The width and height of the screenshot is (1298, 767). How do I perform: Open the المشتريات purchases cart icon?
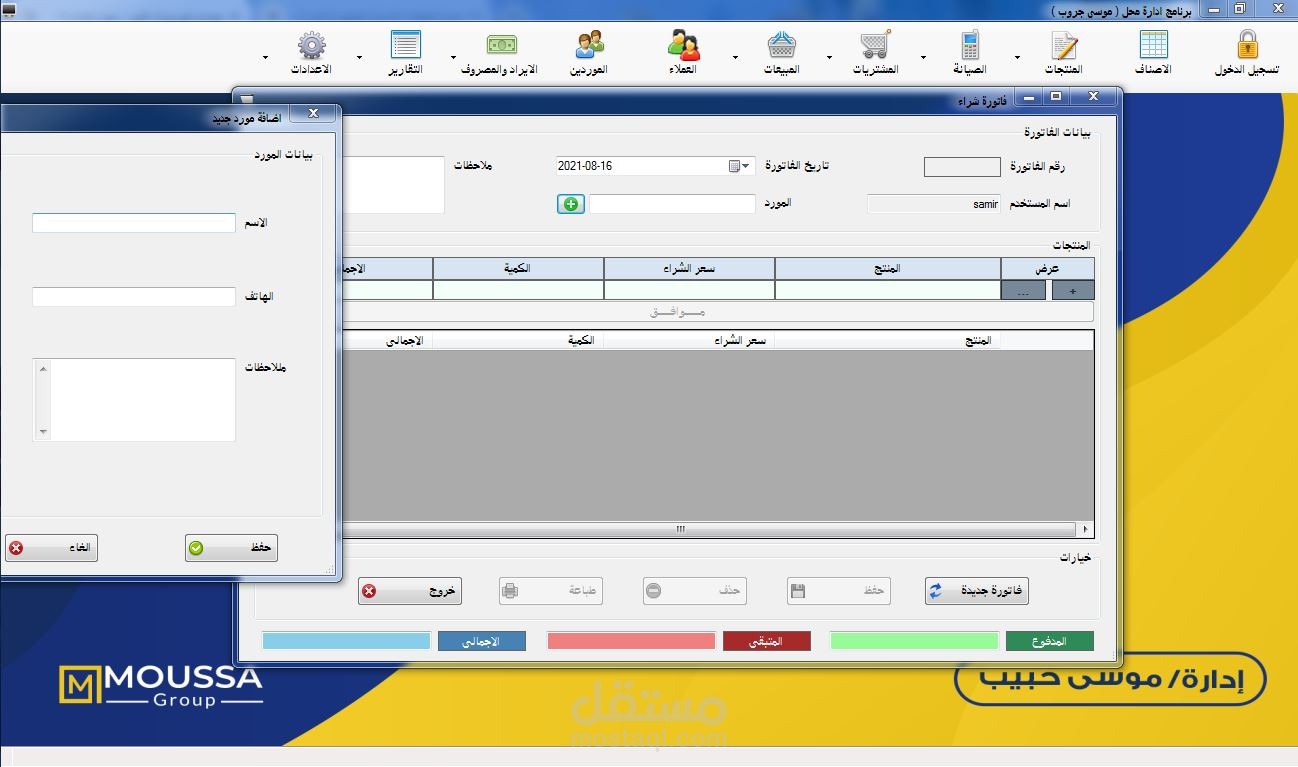pos(875,45)
